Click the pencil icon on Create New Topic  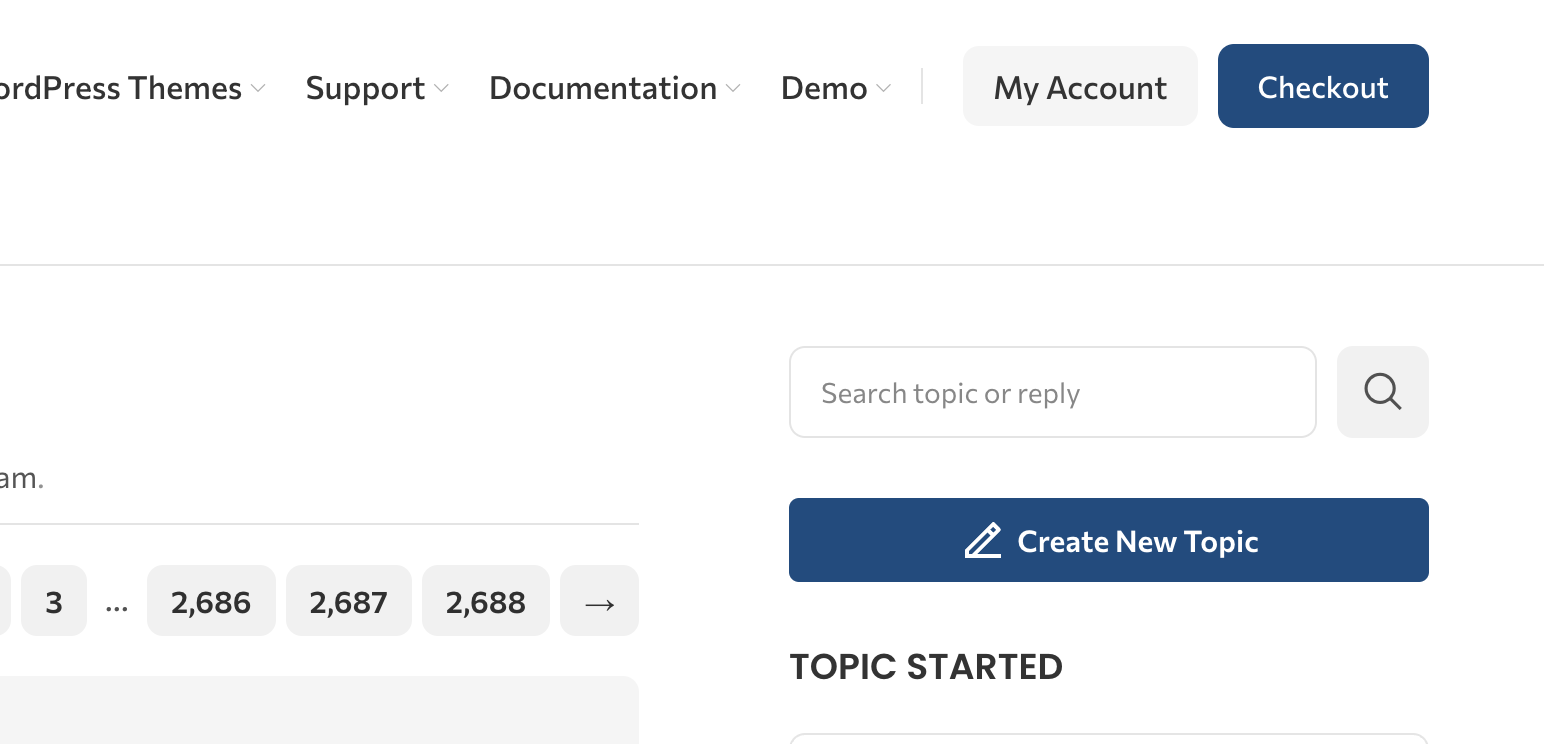pyautogui.click(x=983, y=541)
